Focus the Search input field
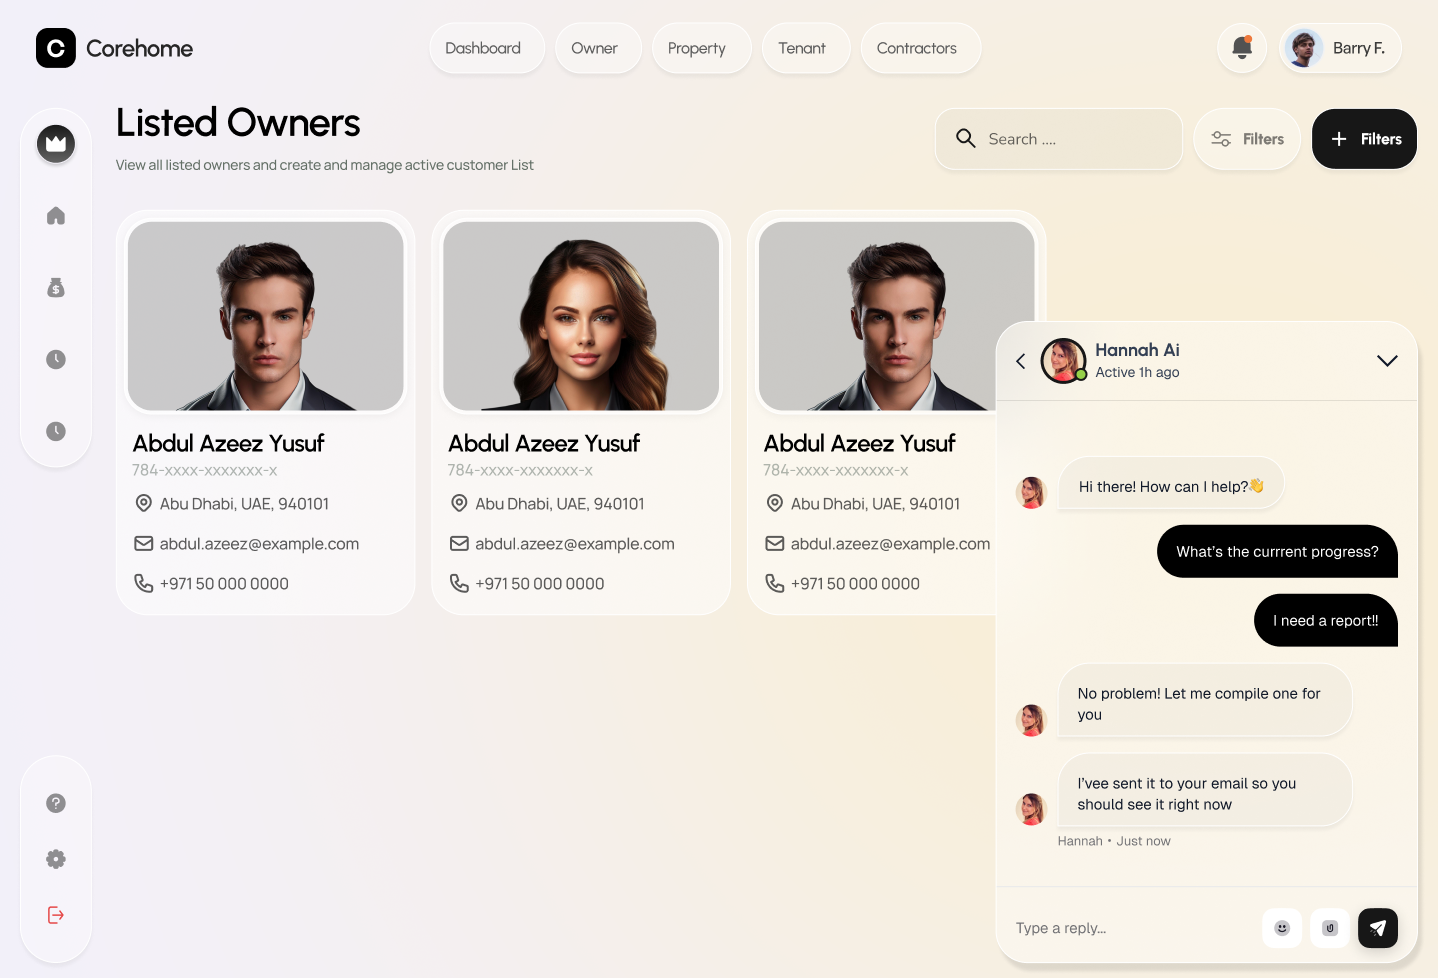Viewport: 1438px width, 978px height. [1058, 139]
